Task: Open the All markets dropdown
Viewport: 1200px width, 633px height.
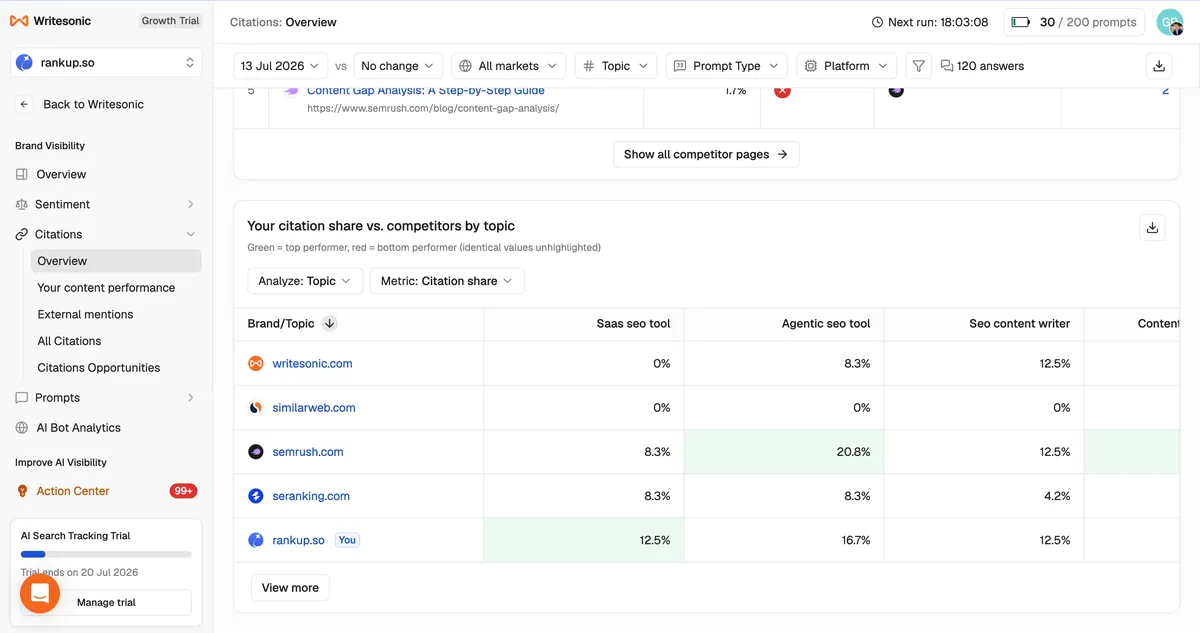Action: pyautogui.click(x=509, y=66)
